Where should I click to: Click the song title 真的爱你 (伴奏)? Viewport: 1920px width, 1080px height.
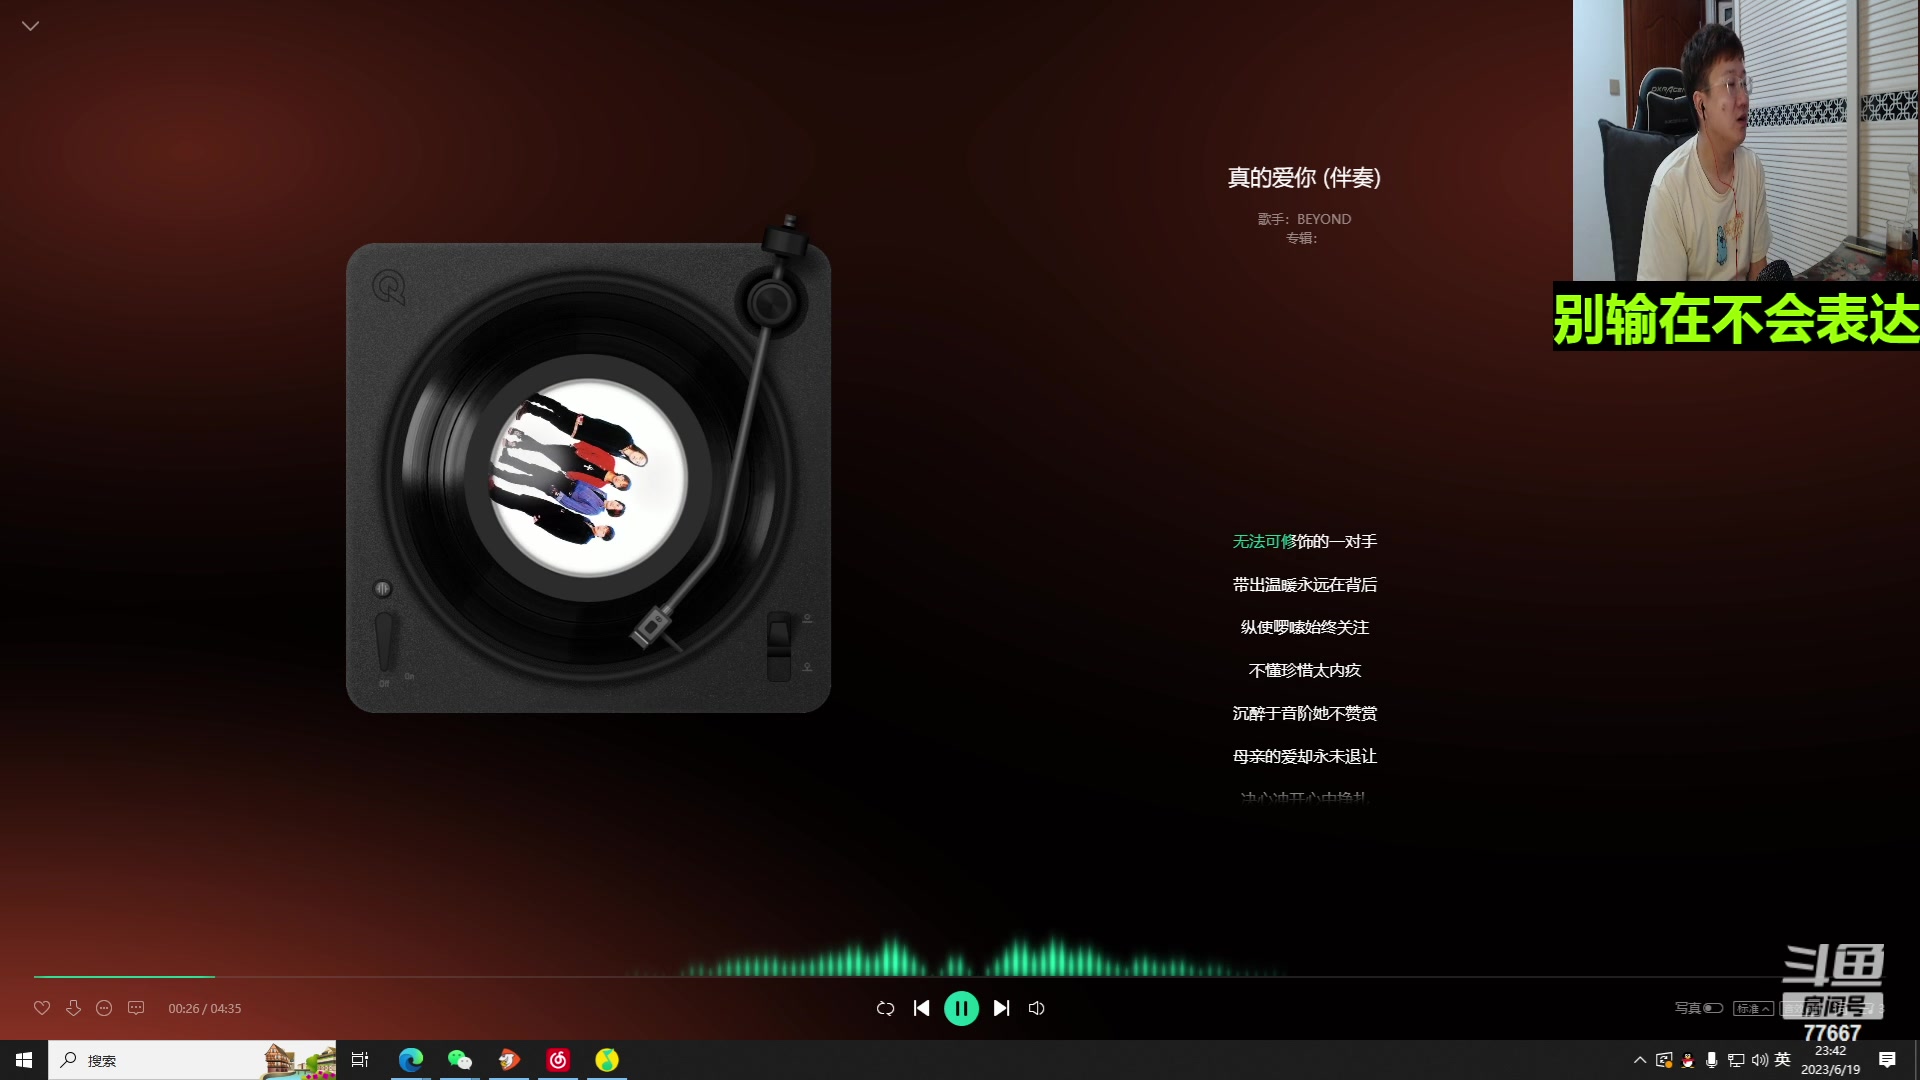[1304, 178]
